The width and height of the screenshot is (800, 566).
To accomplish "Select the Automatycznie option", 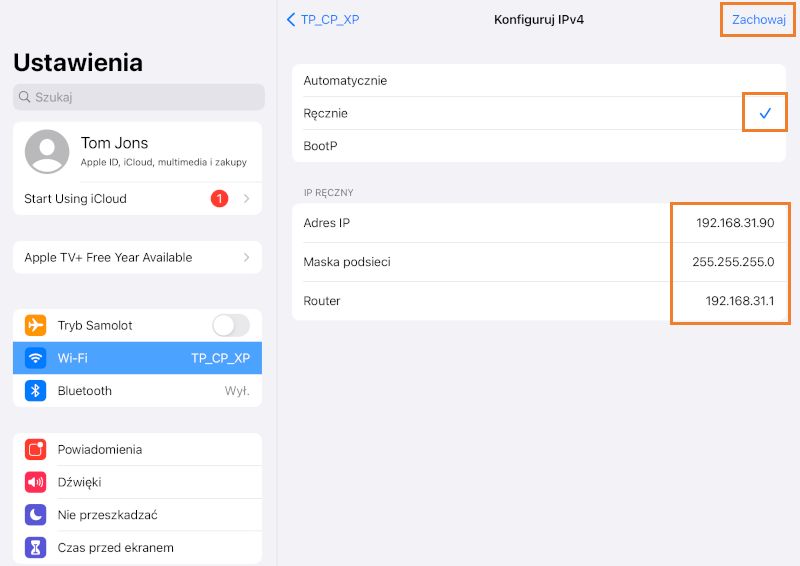I will [x=345, y=80].
